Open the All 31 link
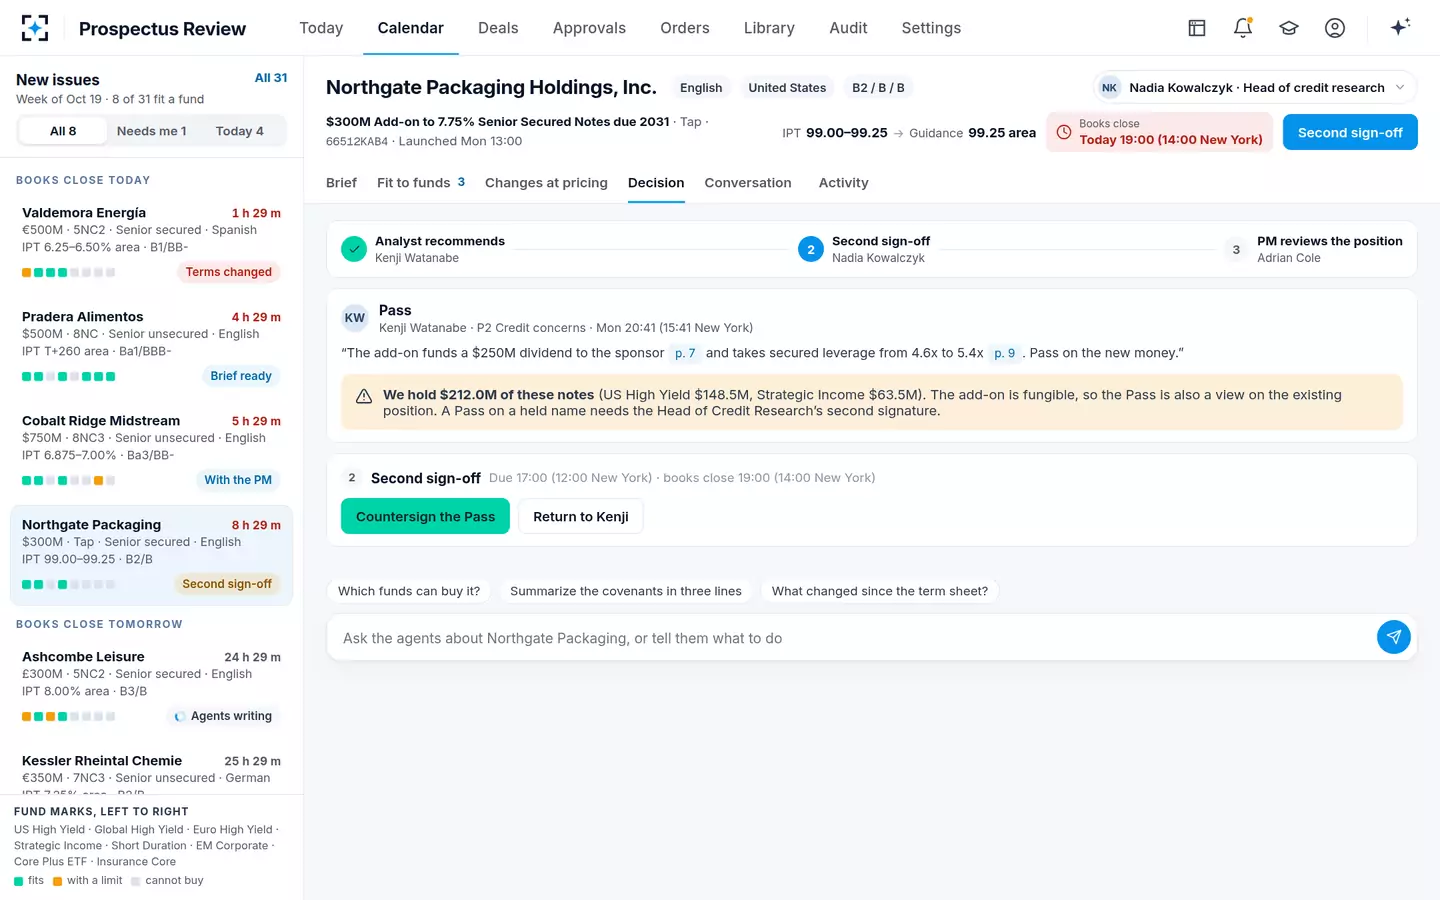1440x900 pixels. [x=271, y=78]
